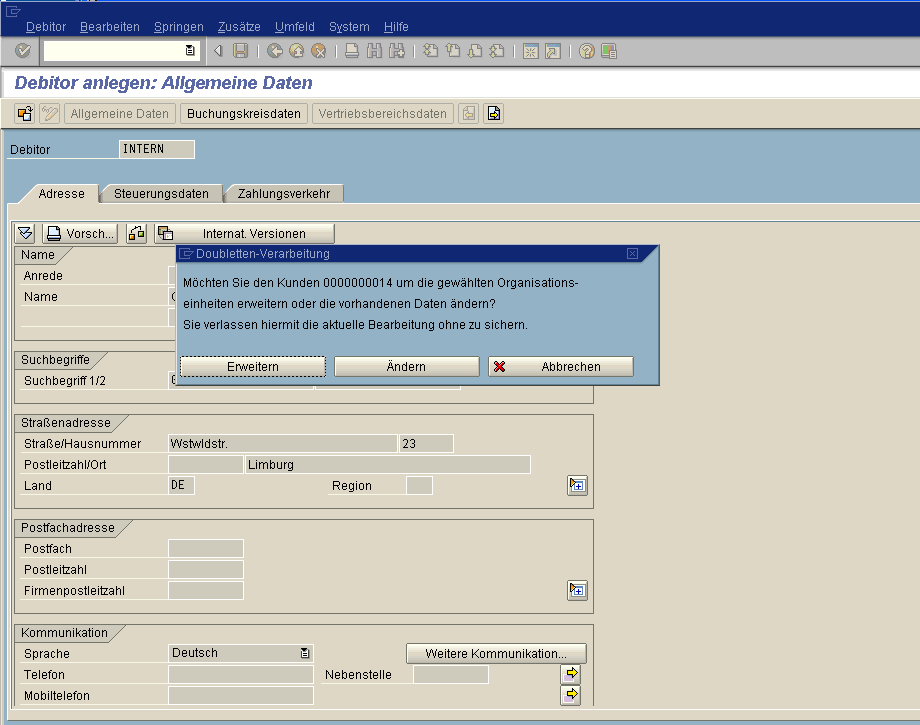Screen dimensions: 920x725
Task: Click the Weitere Kommunikation... button
Action: click(496, 653)
